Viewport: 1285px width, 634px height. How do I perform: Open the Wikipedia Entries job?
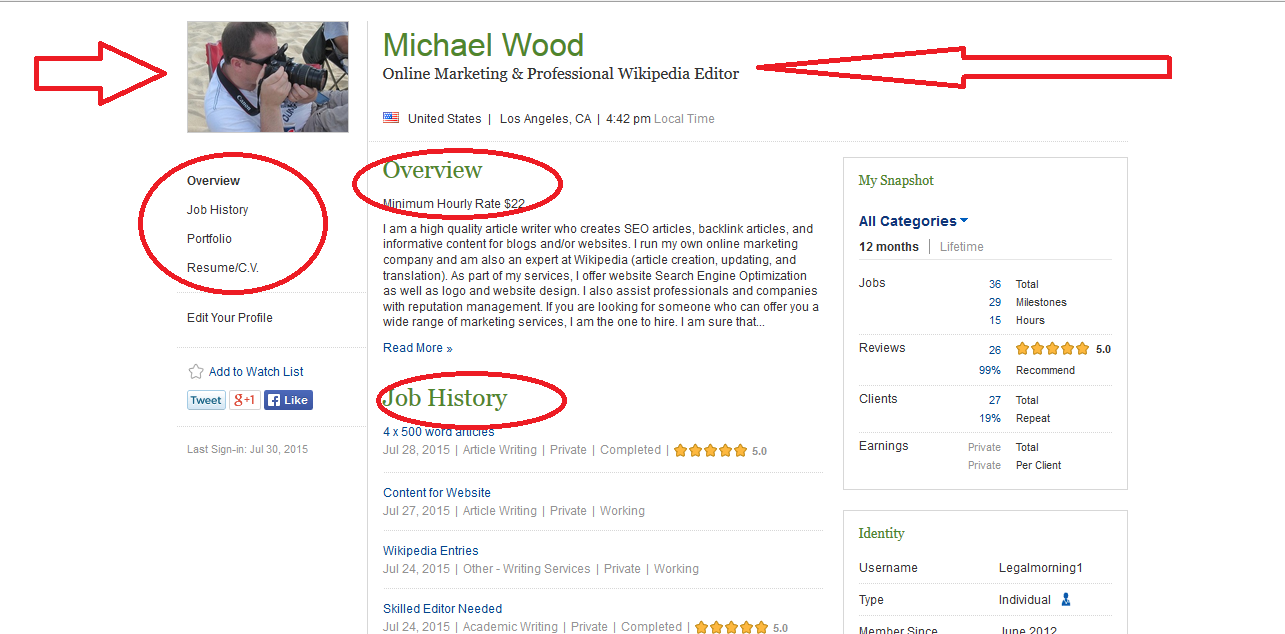[431, 551]
